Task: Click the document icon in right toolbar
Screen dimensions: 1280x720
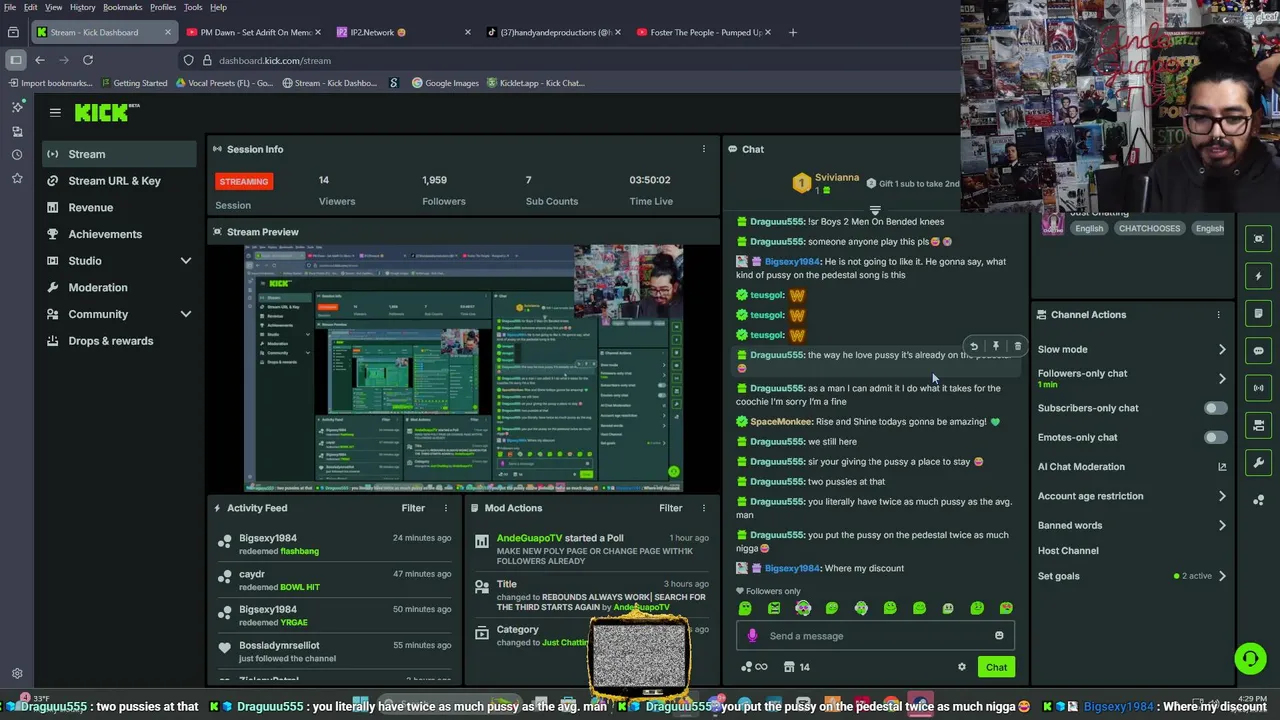Action: pyautogui.click(x=1258, y=313)
